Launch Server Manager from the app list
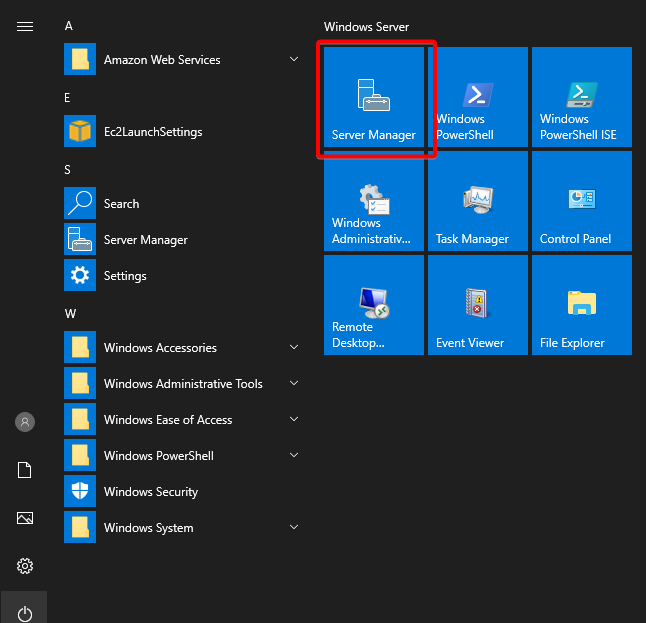This screenshot has width=646, height=623. point(181,239)
